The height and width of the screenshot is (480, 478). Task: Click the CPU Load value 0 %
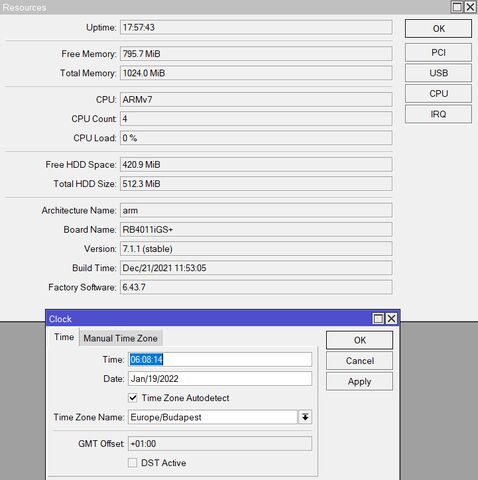click(256, 138)
